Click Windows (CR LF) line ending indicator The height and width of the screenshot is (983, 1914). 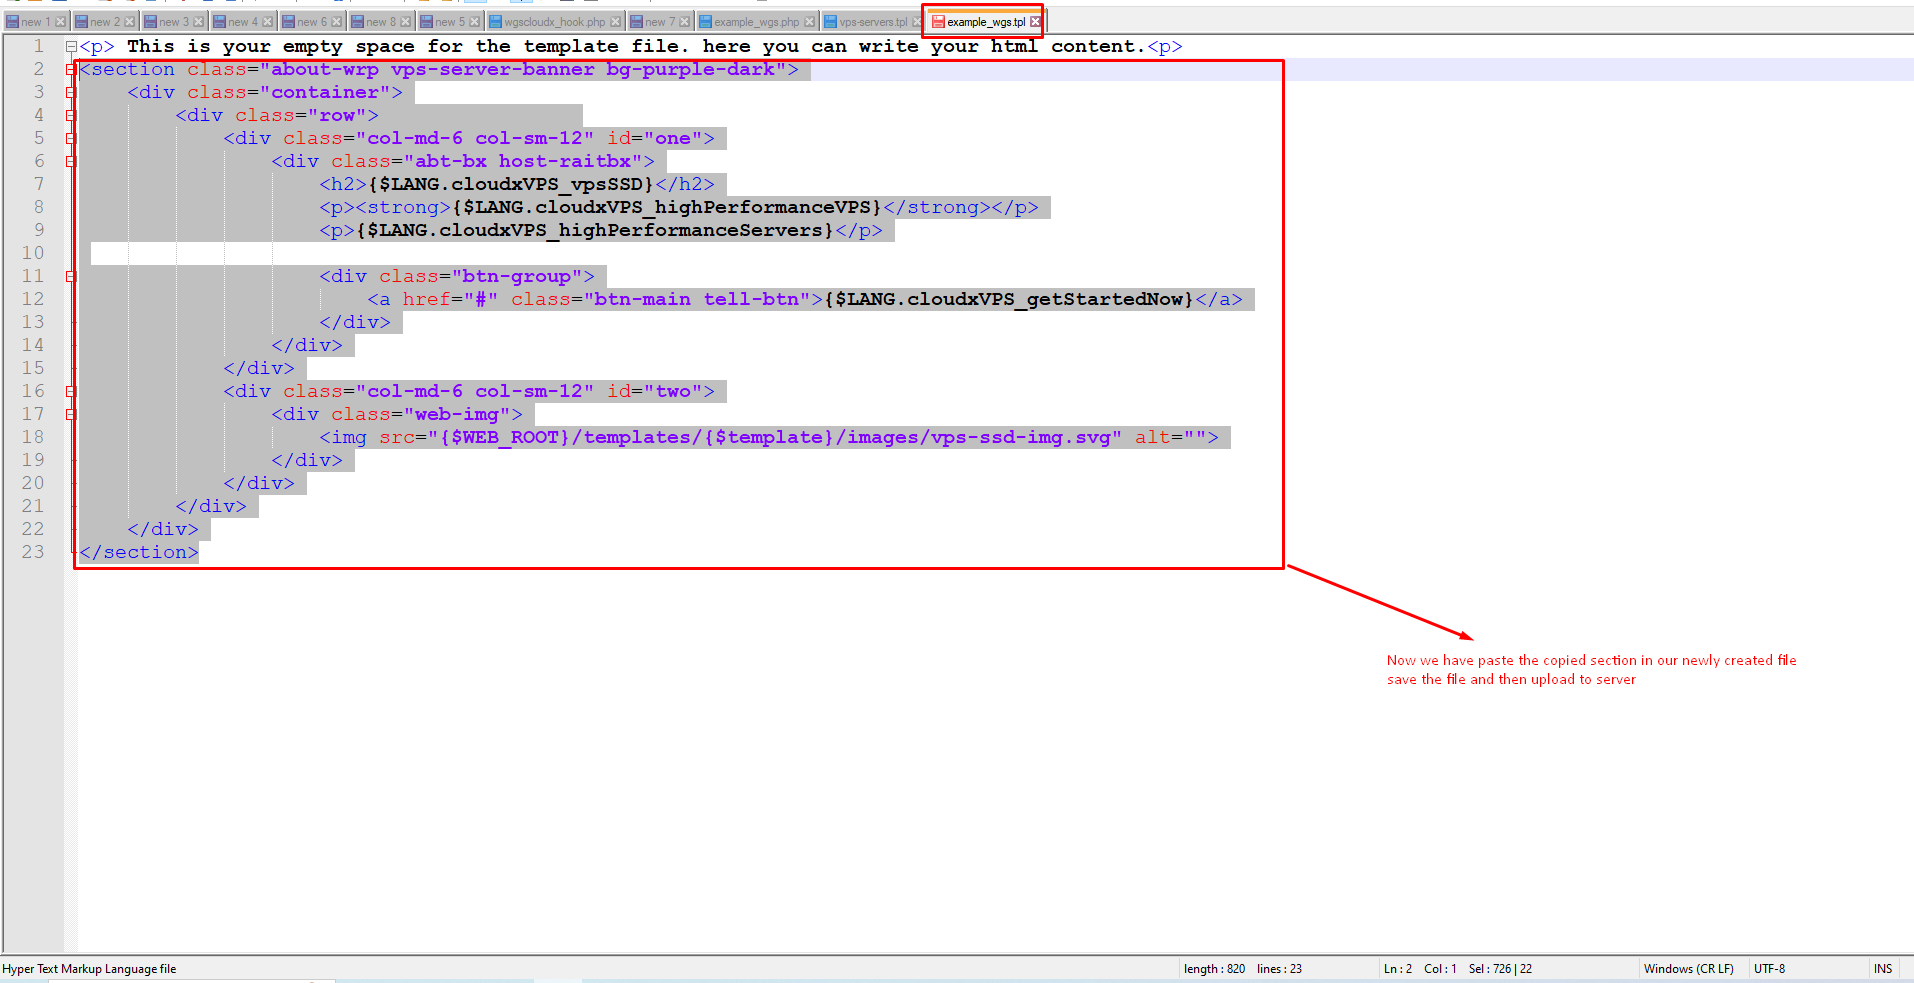(x=1688, y=968)
